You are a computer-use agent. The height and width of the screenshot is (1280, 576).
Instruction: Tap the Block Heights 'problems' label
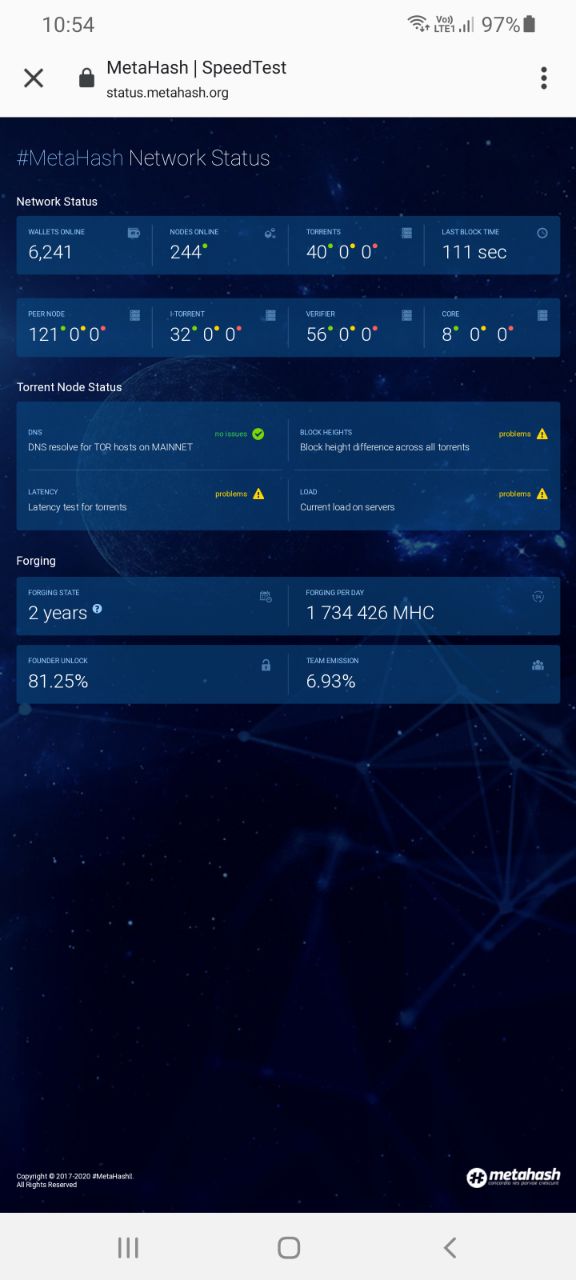pyautogui.click(x=515, y=434)
